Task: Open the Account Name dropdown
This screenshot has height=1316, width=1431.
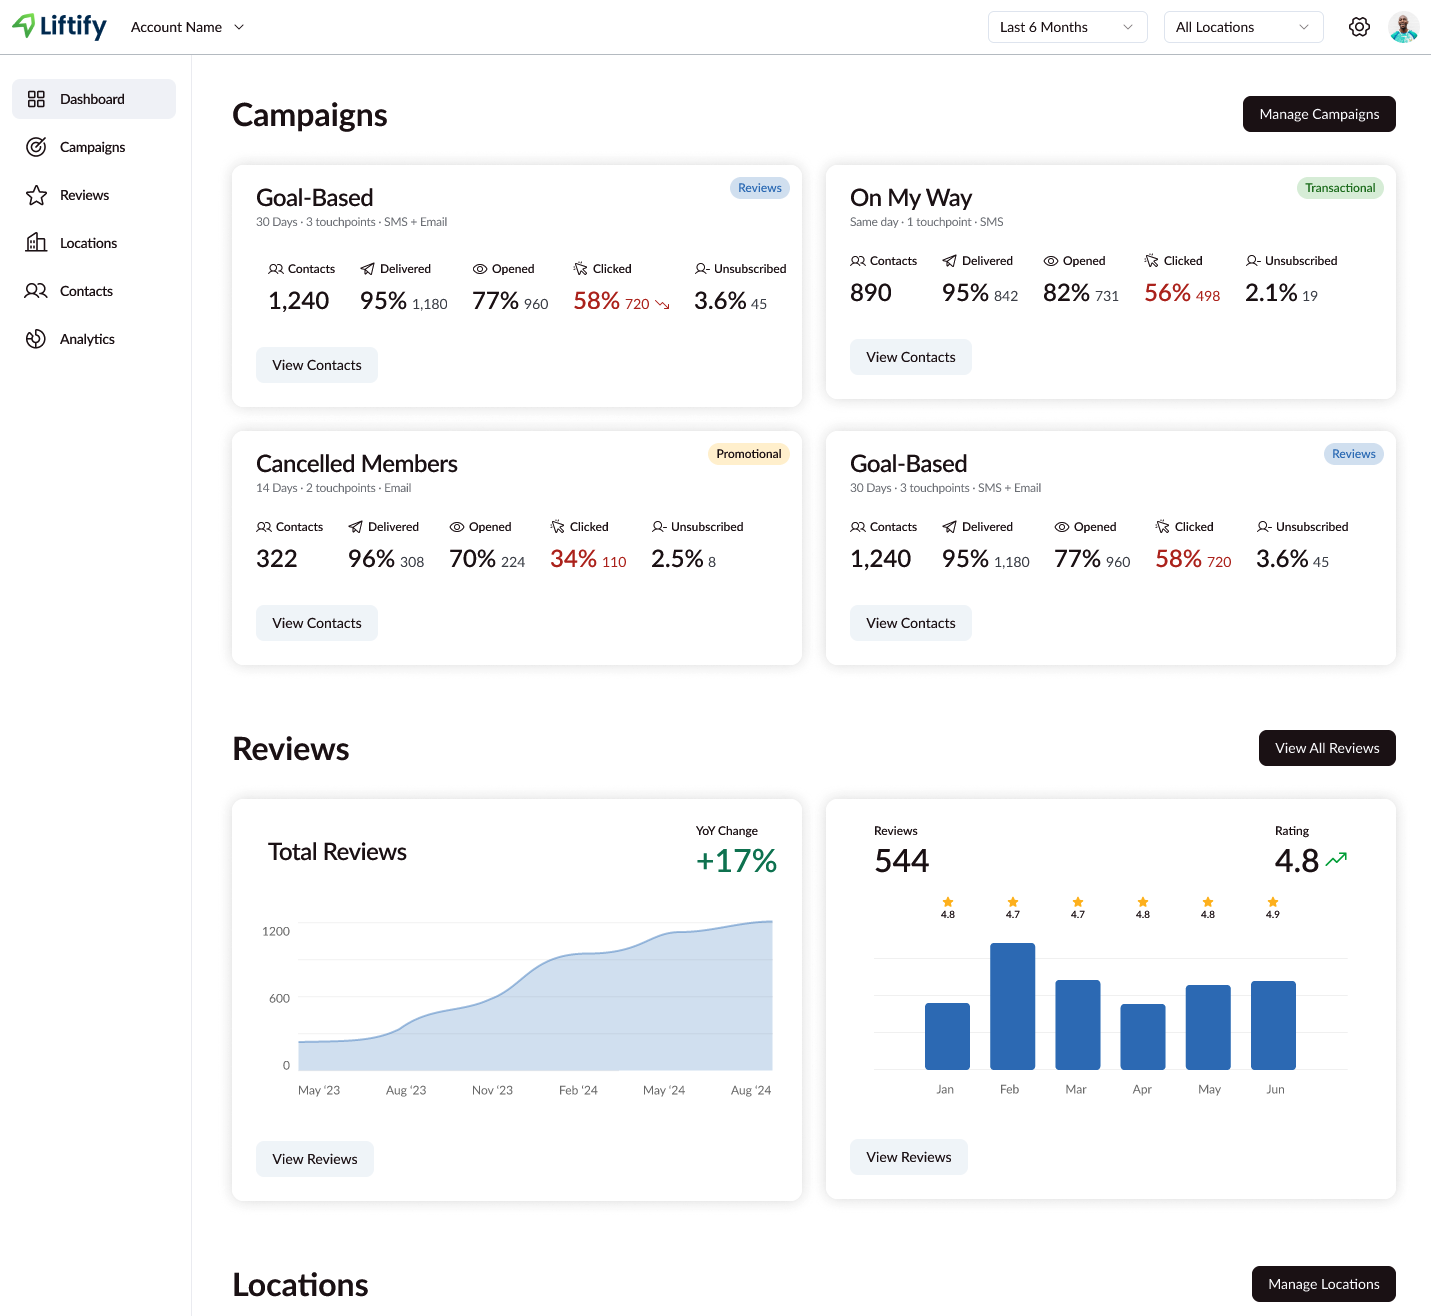Action: 187,27
